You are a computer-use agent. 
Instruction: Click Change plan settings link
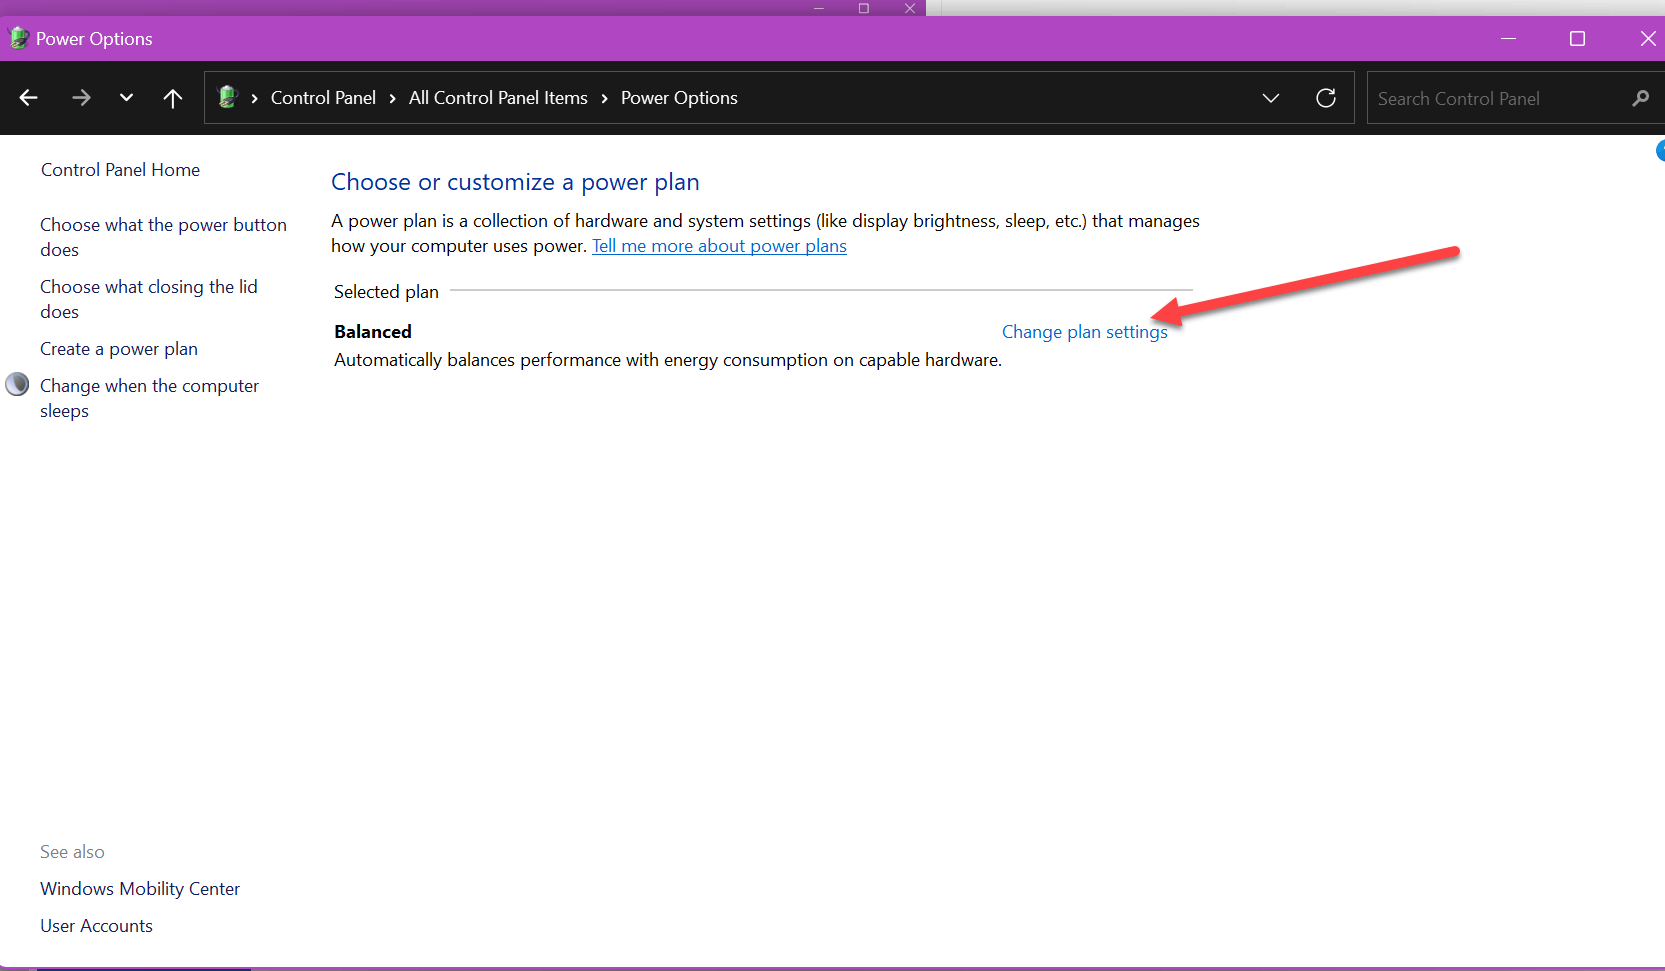pyautogui.click(x=1084, y=332)
